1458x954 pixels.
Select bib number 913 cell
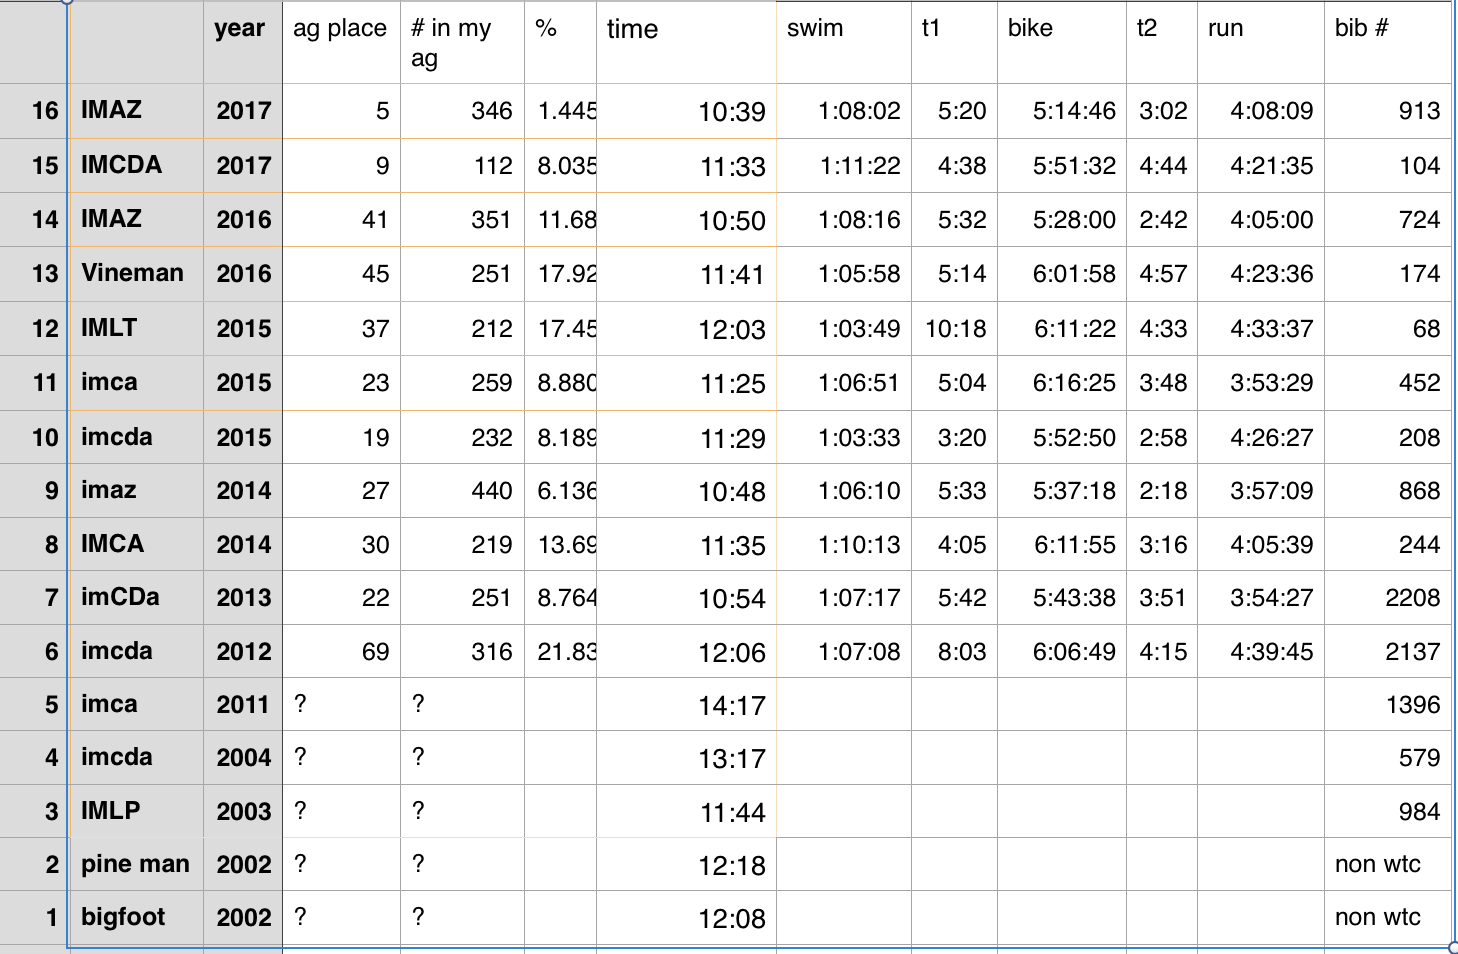point(1388,111)
